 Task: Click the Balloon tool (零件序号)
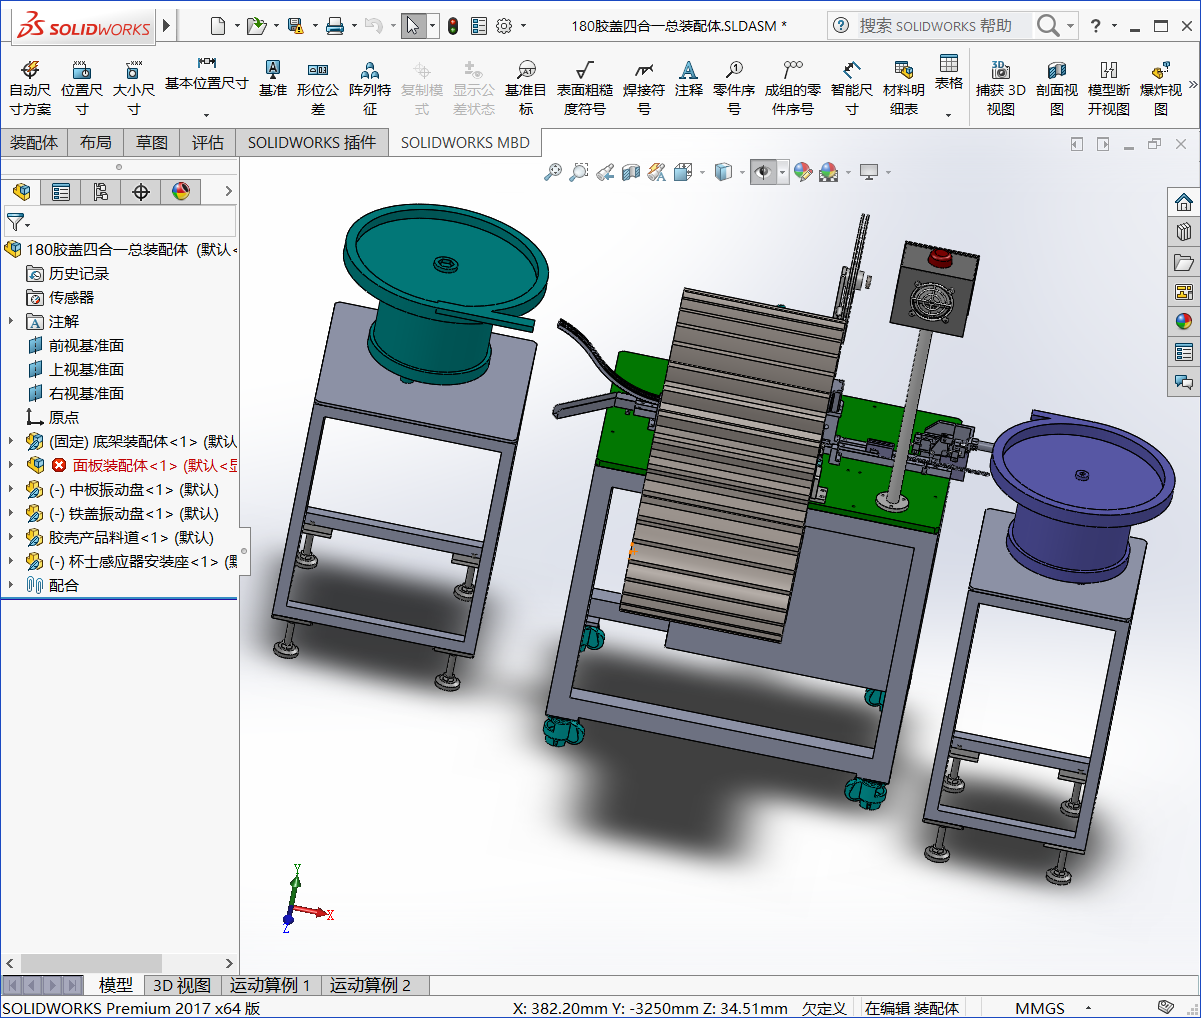click(734, 87)
